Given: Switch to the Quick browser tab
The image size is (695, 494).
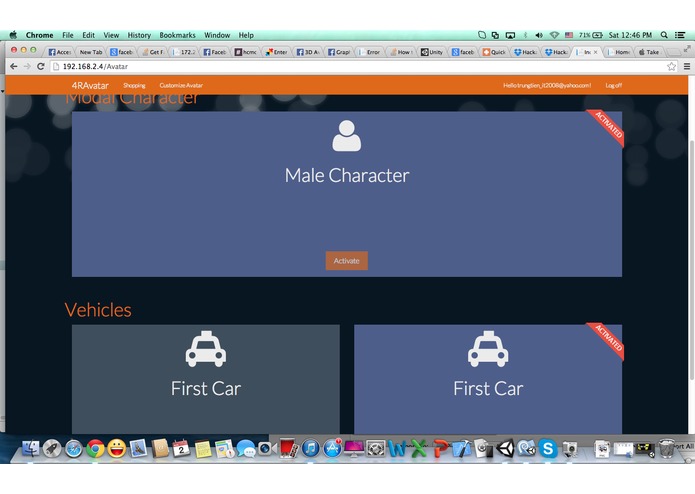Looking at the screenshot, I should [x=494, y=52].
